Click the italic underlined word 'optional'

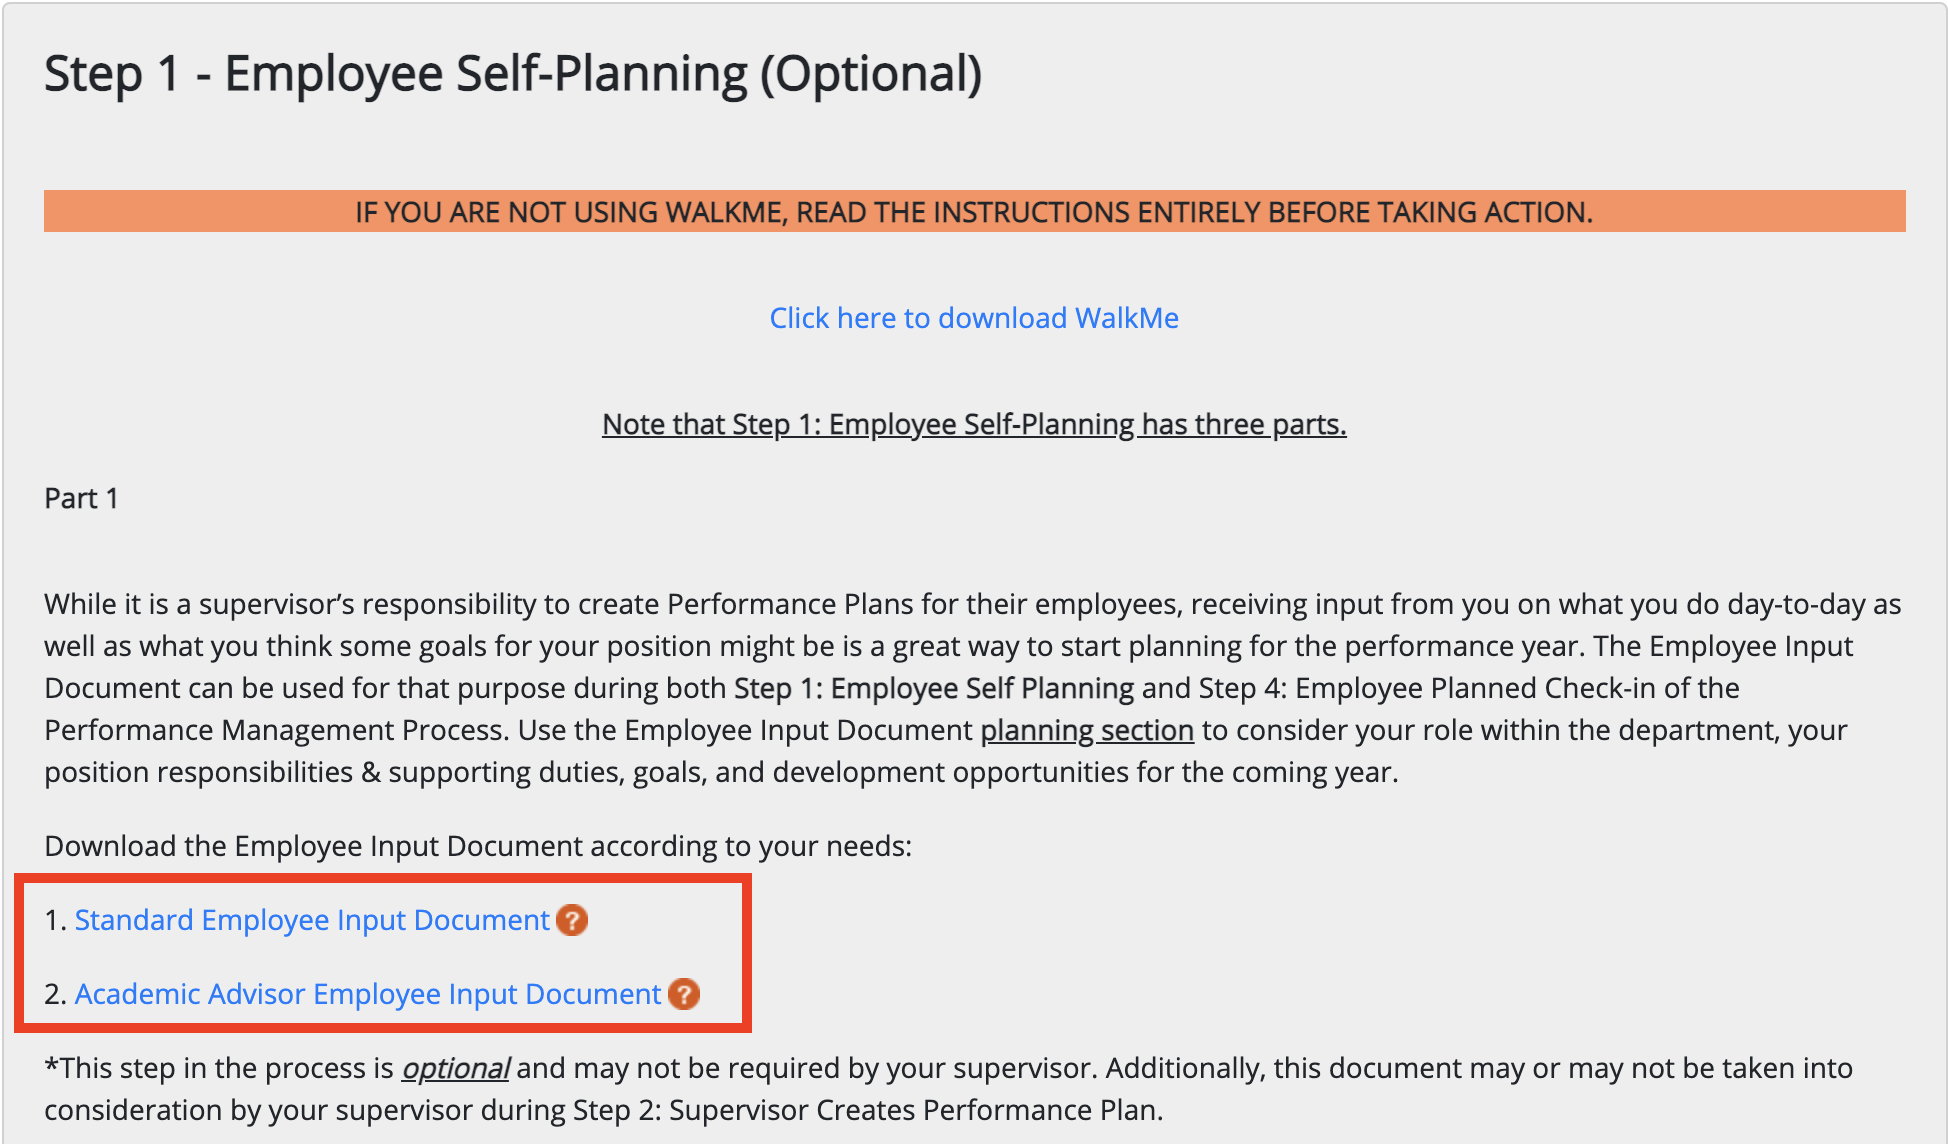tap(455, 1068)
